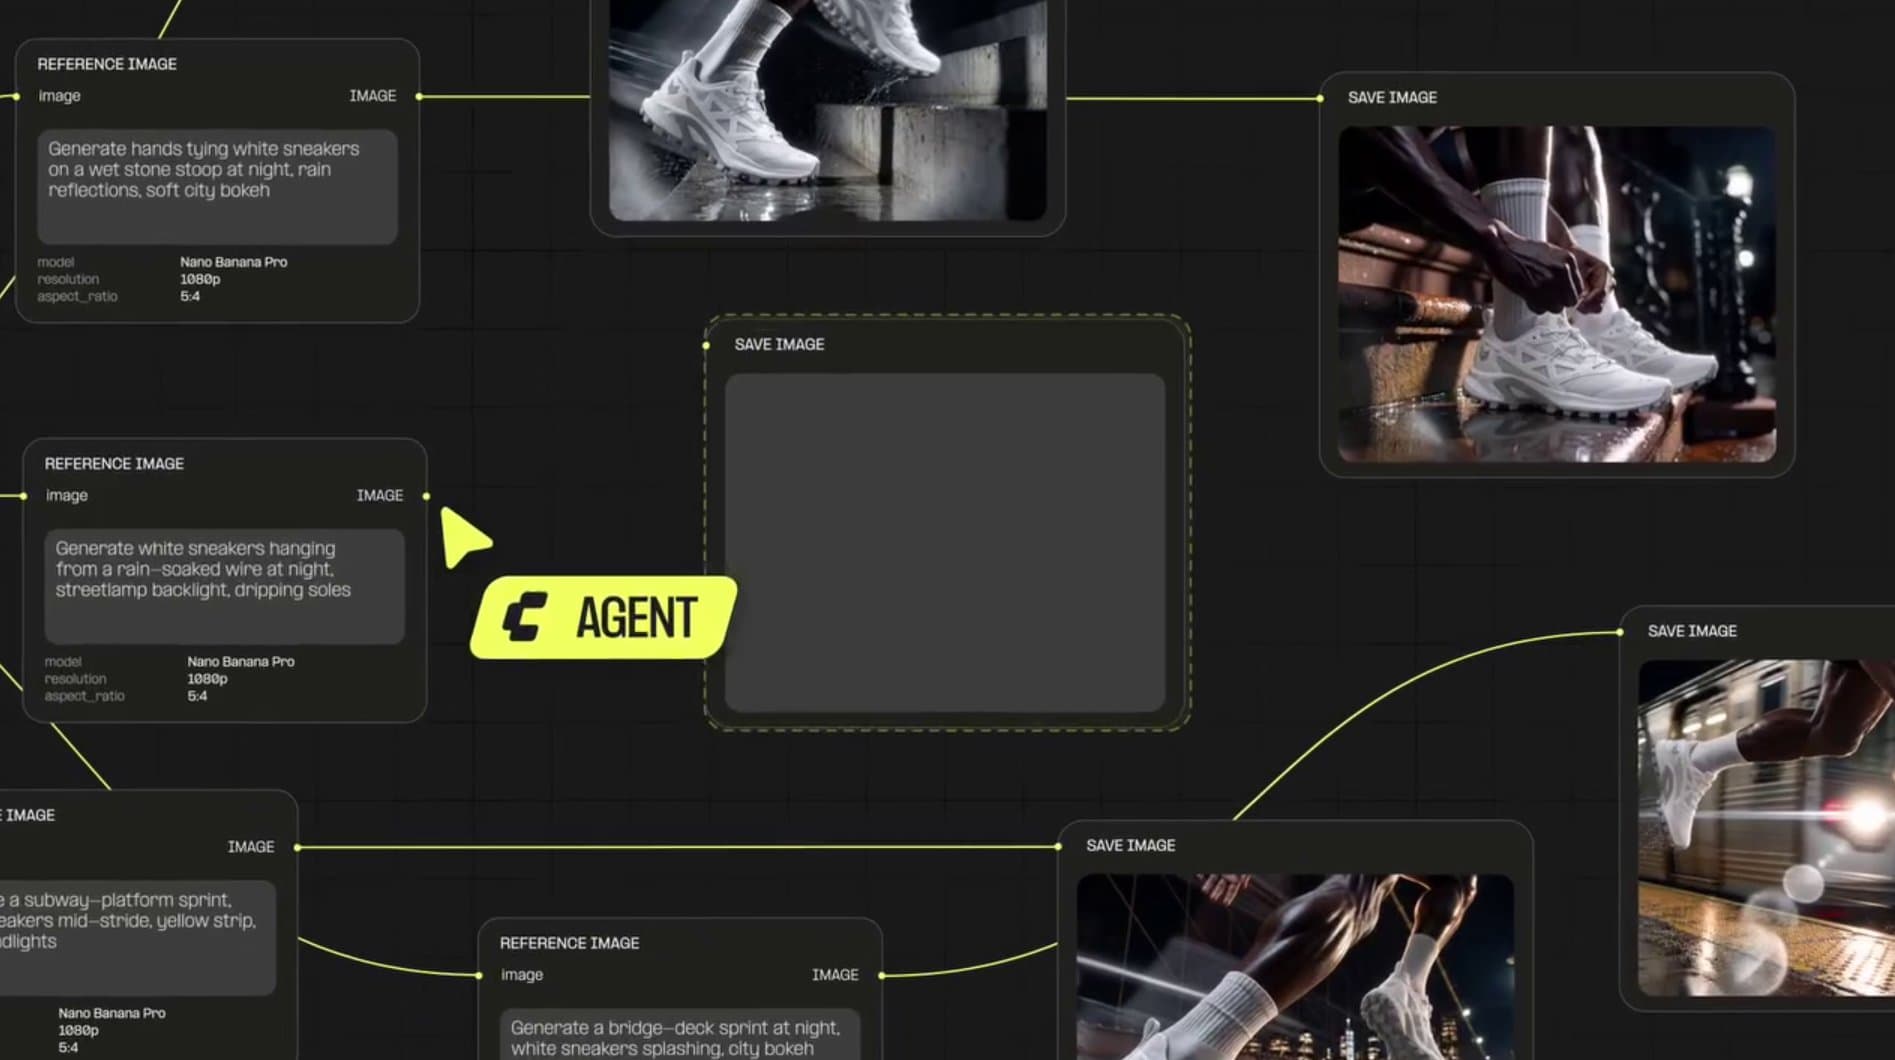Click the output port of the bridge-deck Reference Image node
Image resolution: width=1895 pixels, height=1060 pixels.
click(882, 975)
